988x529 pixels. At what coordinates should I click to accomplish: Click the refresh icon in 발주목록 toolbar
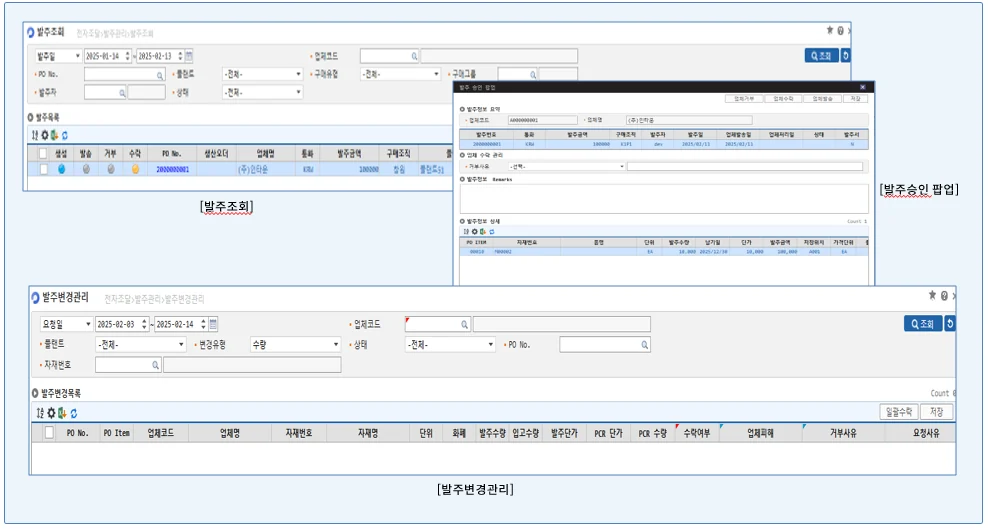[64, 135]
